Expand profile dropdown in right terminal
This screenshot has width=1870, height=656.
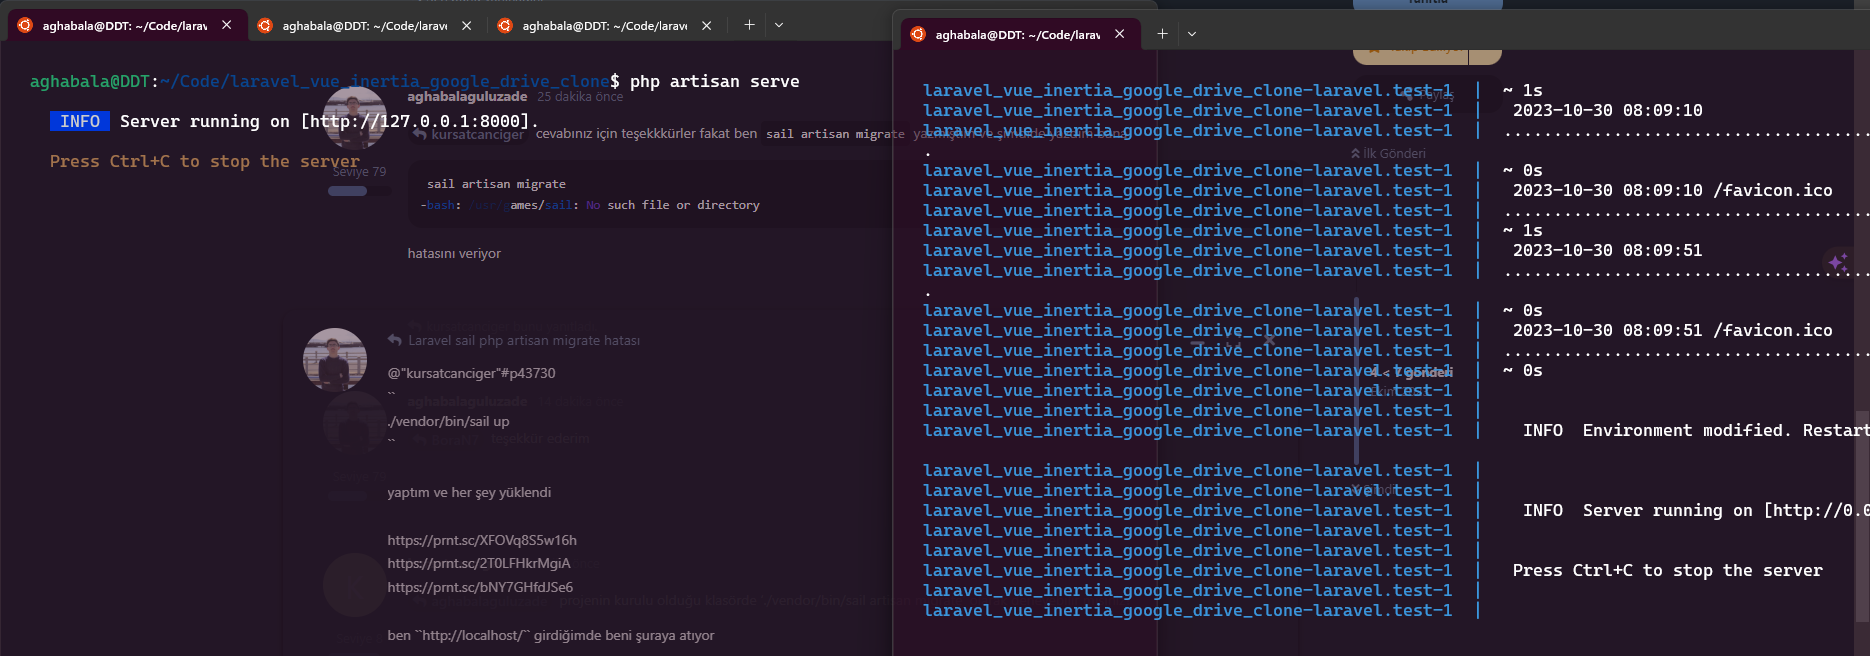pyautogui.click(x=1192, y=34)
